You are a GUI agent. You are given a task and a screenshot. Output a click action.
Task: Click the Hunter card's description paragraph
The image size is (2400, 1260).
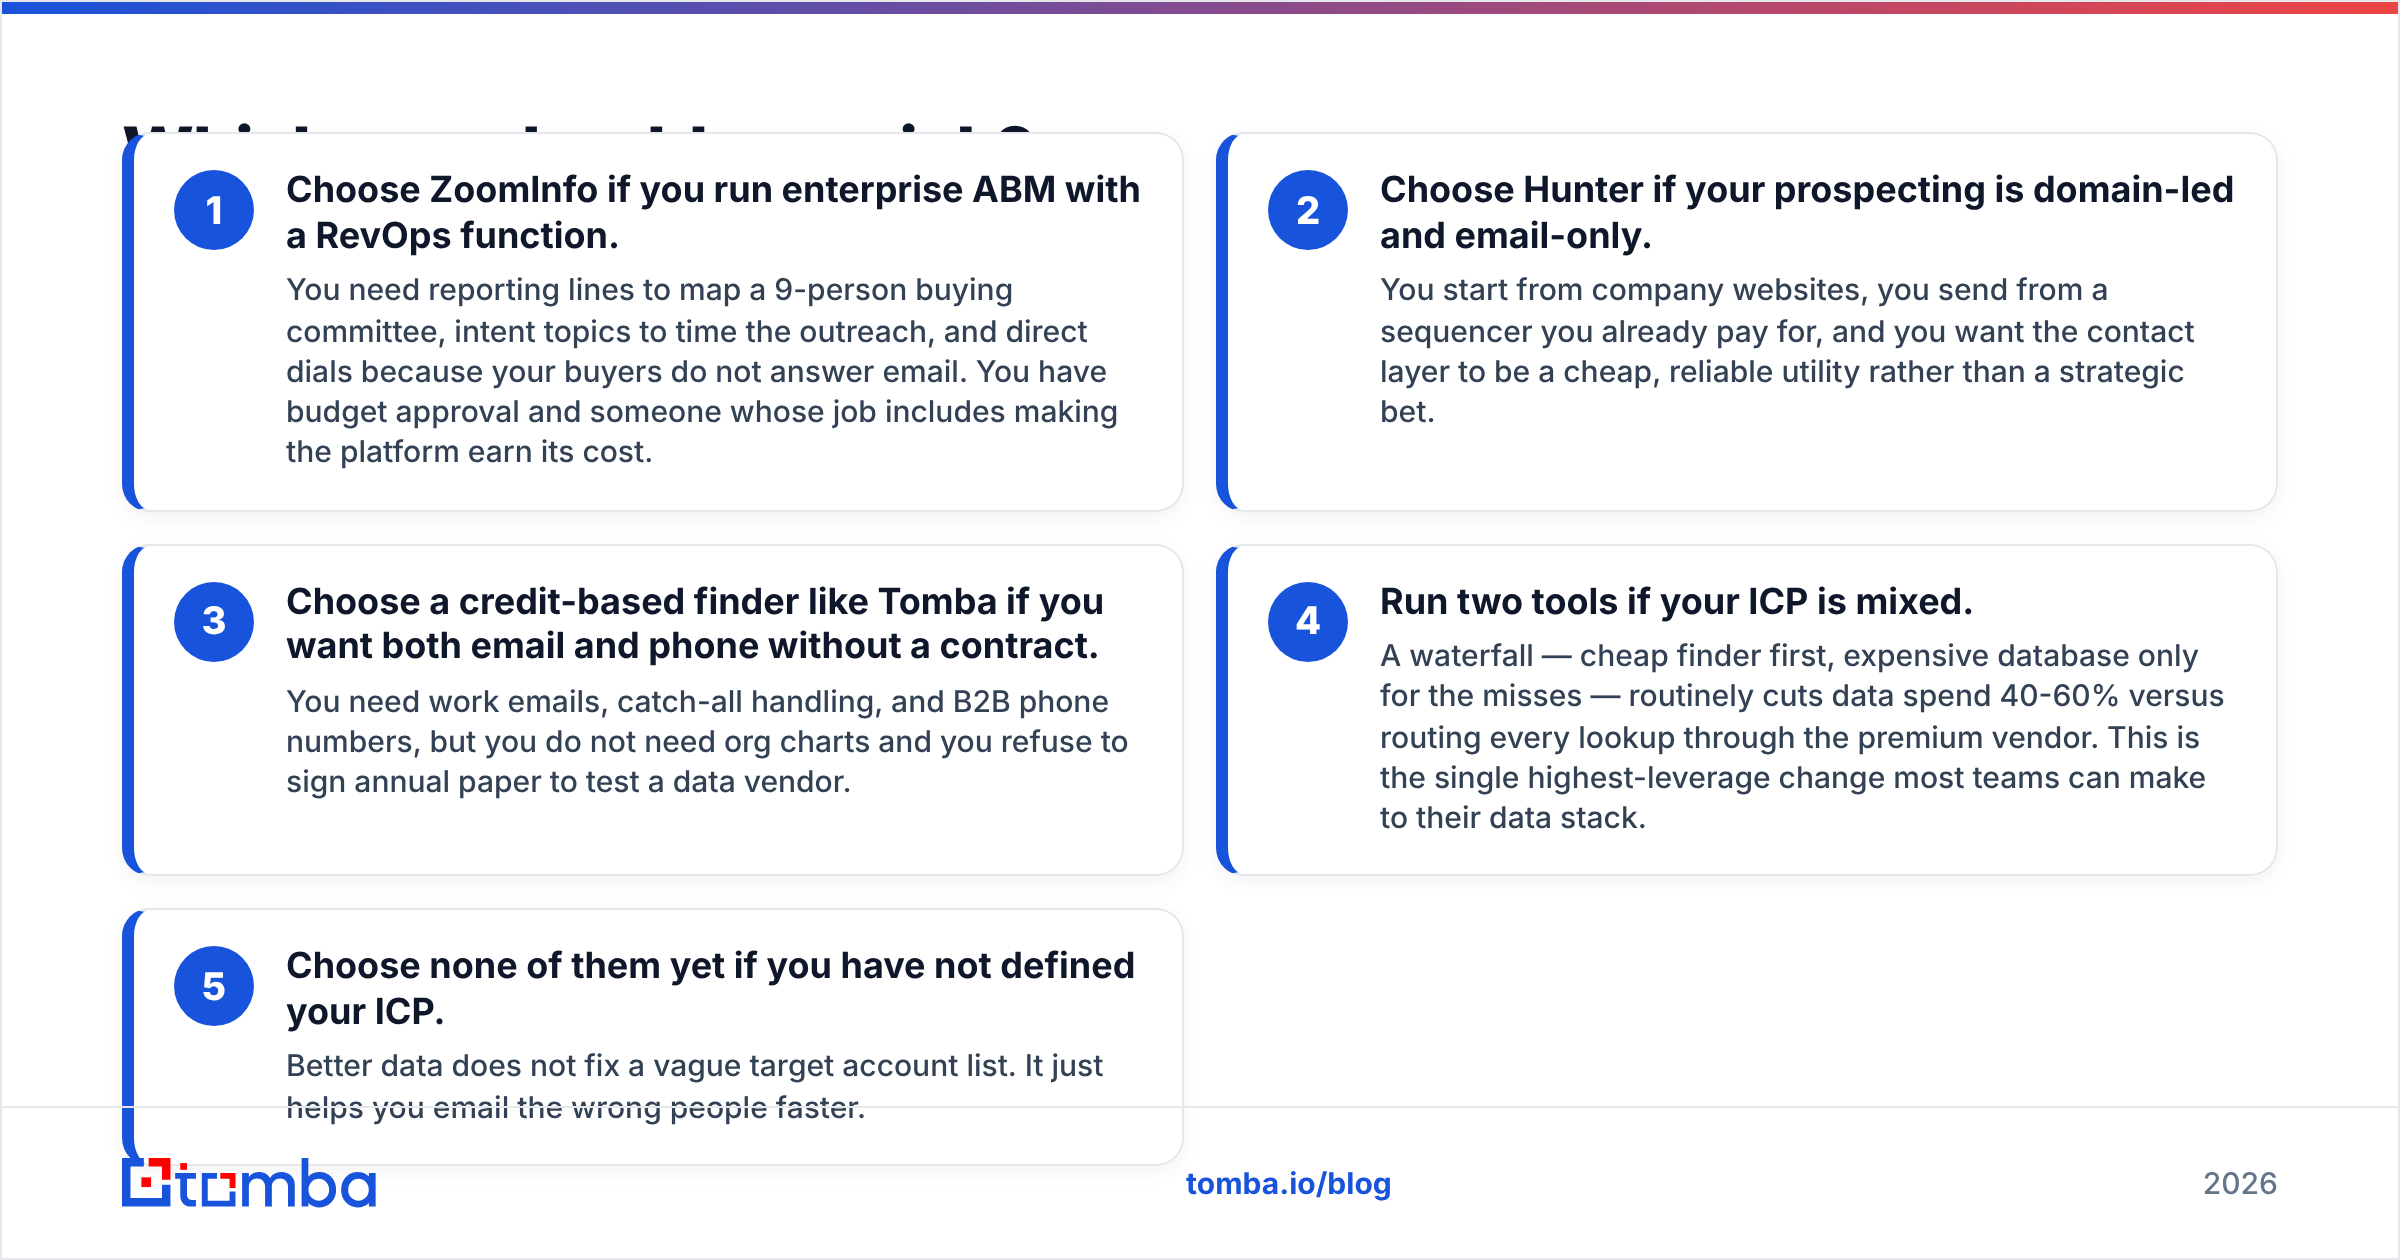[x=1786, y=351]
